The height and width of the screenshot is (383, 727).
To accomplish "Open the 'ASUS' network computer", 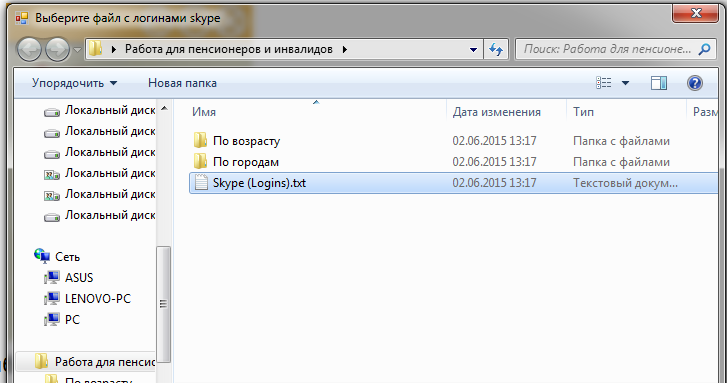I will click(x=79, y=278).
